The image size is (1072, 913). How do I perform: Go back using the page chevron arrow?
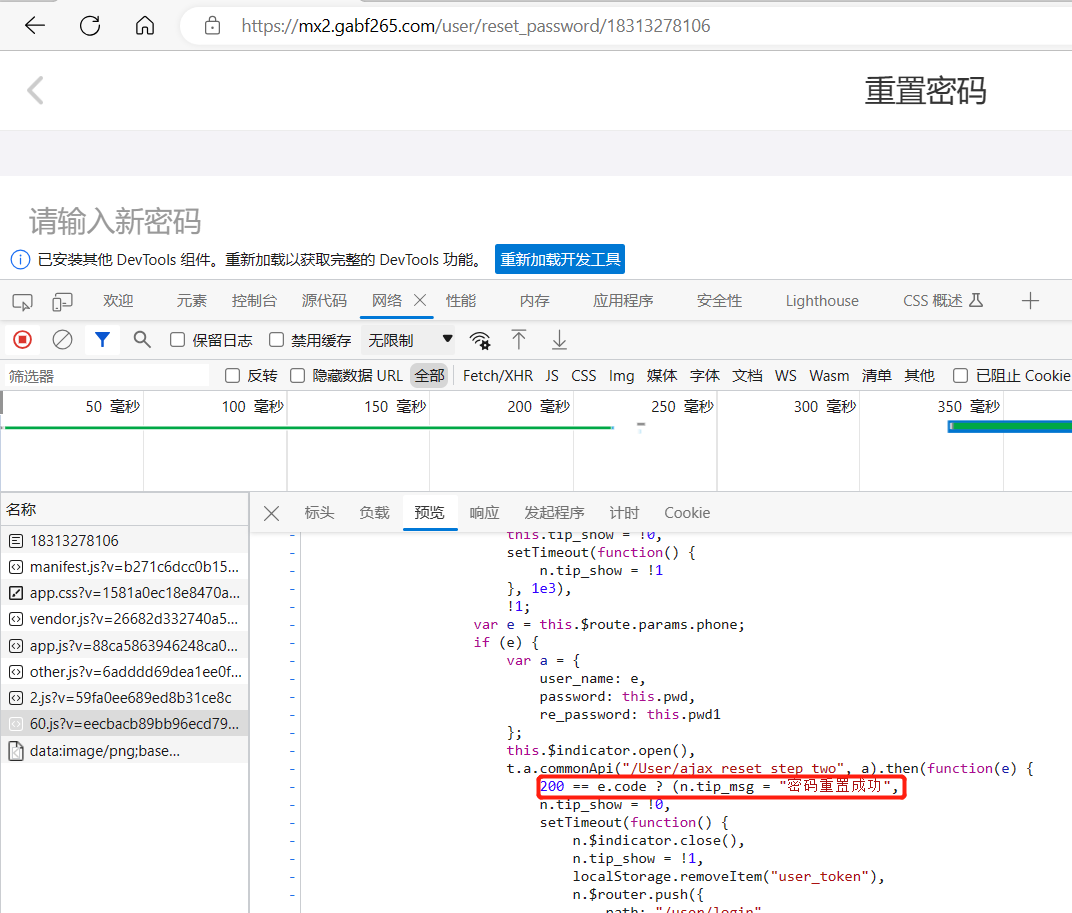point(35,90)
